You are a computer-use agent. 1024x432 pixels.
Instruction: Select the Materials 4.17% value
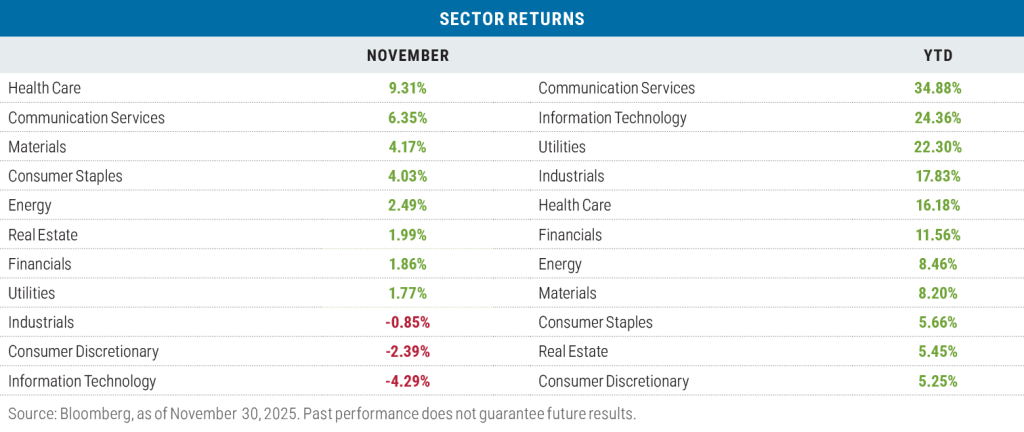coord(408,147)
